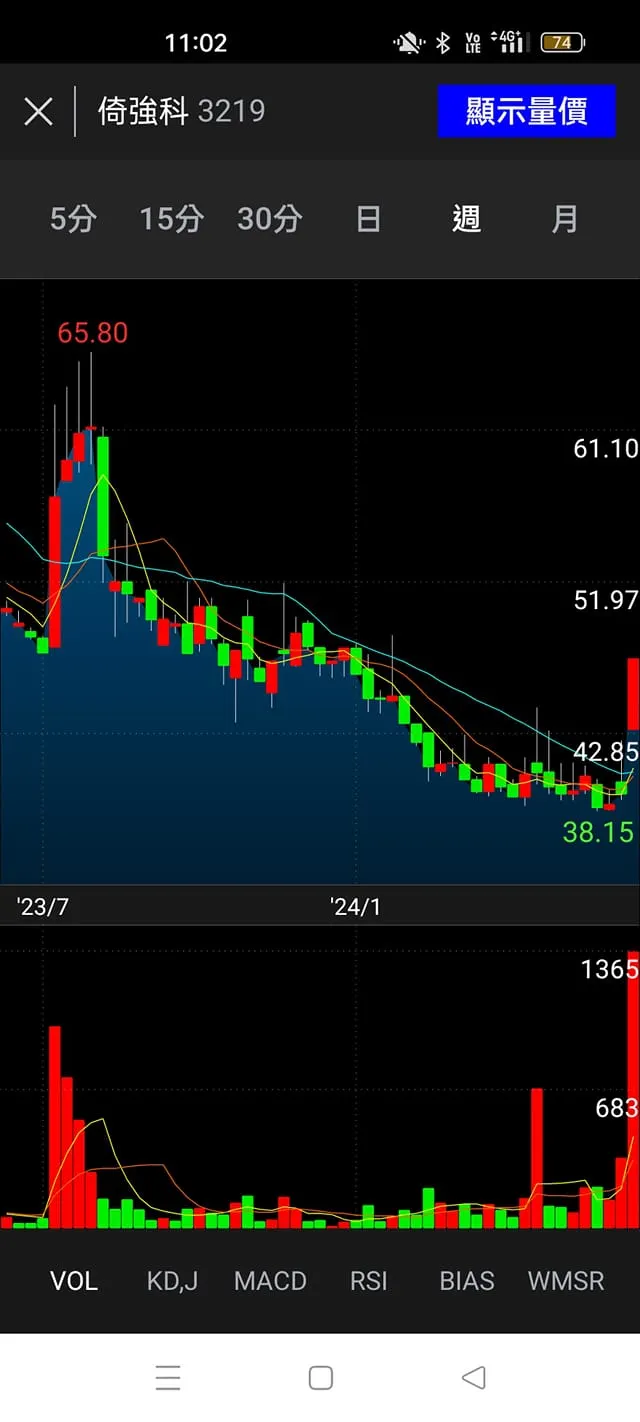The height and width of the screenshot is (1422, 640).
Task: Tap the '24/1 date axis label
Action: tap(355, 907)
